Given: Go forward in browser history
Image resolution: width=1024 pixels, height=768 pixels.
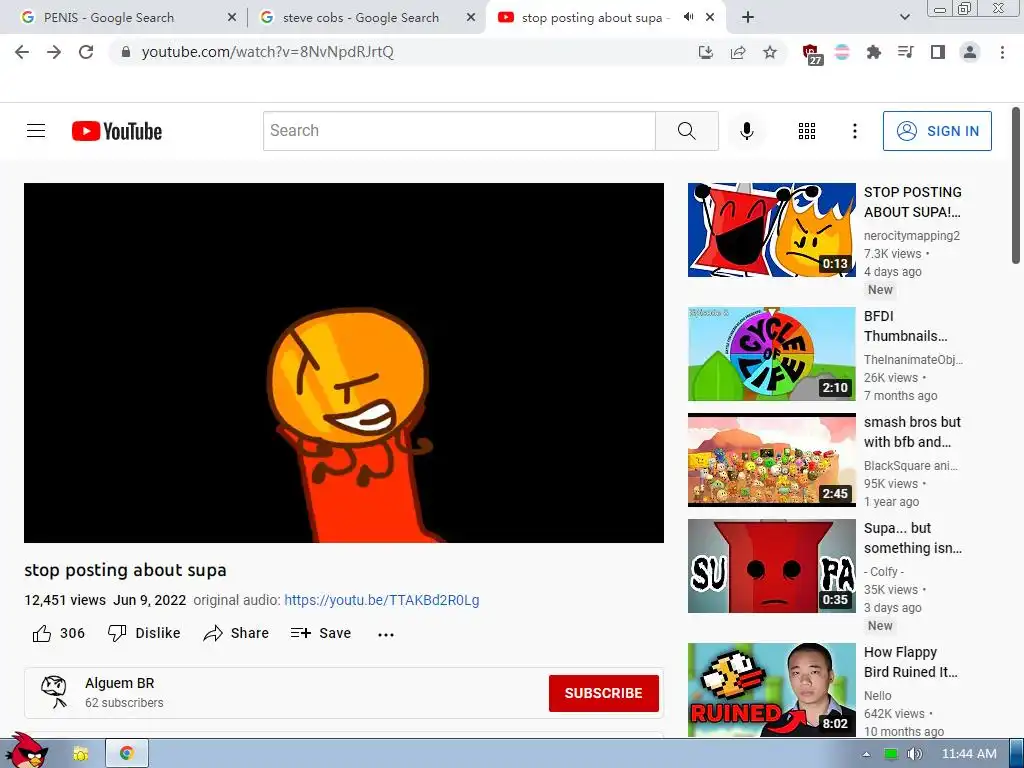Looking at the screenshot, I should click(54, 52).
